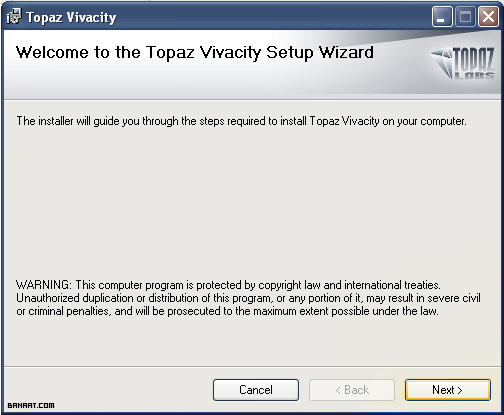Click the "Unauthorized duplication" warning line
The image size is (504, 415).
pyautogui.click(x=248, y=298)
